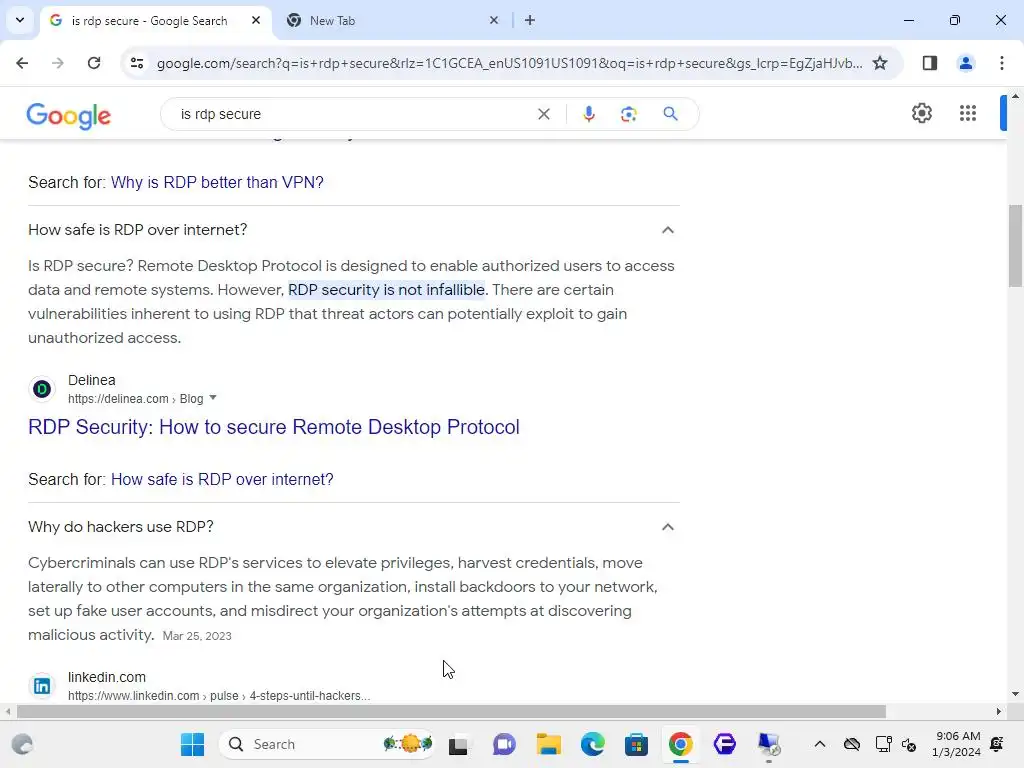Open File Explorer from the taskbar
This screenshot has width=1024, height=768.
tap(549, 744)
